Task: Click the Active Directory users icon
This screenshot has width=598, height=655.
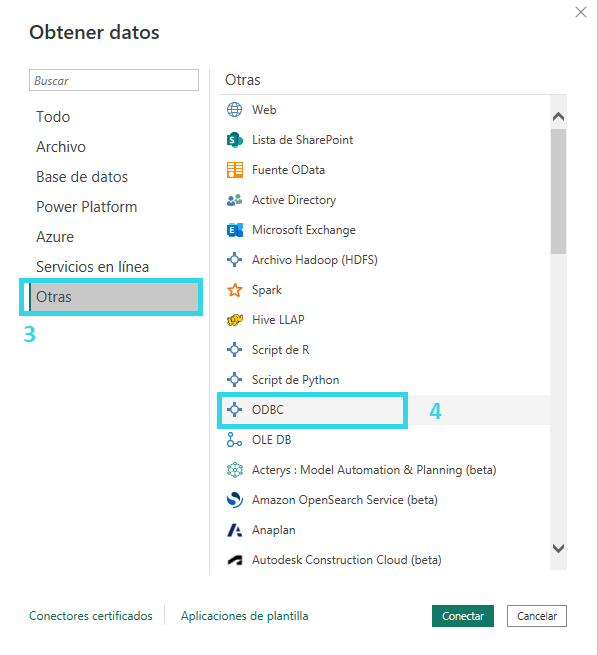Action: point(234,200)
